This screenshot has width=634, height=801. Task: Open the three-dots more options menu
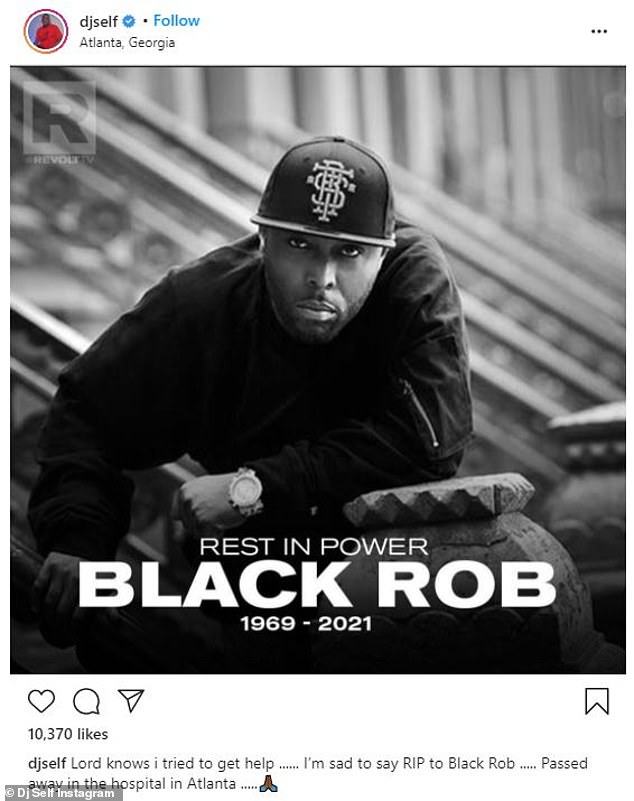click(x=599, y=32)
